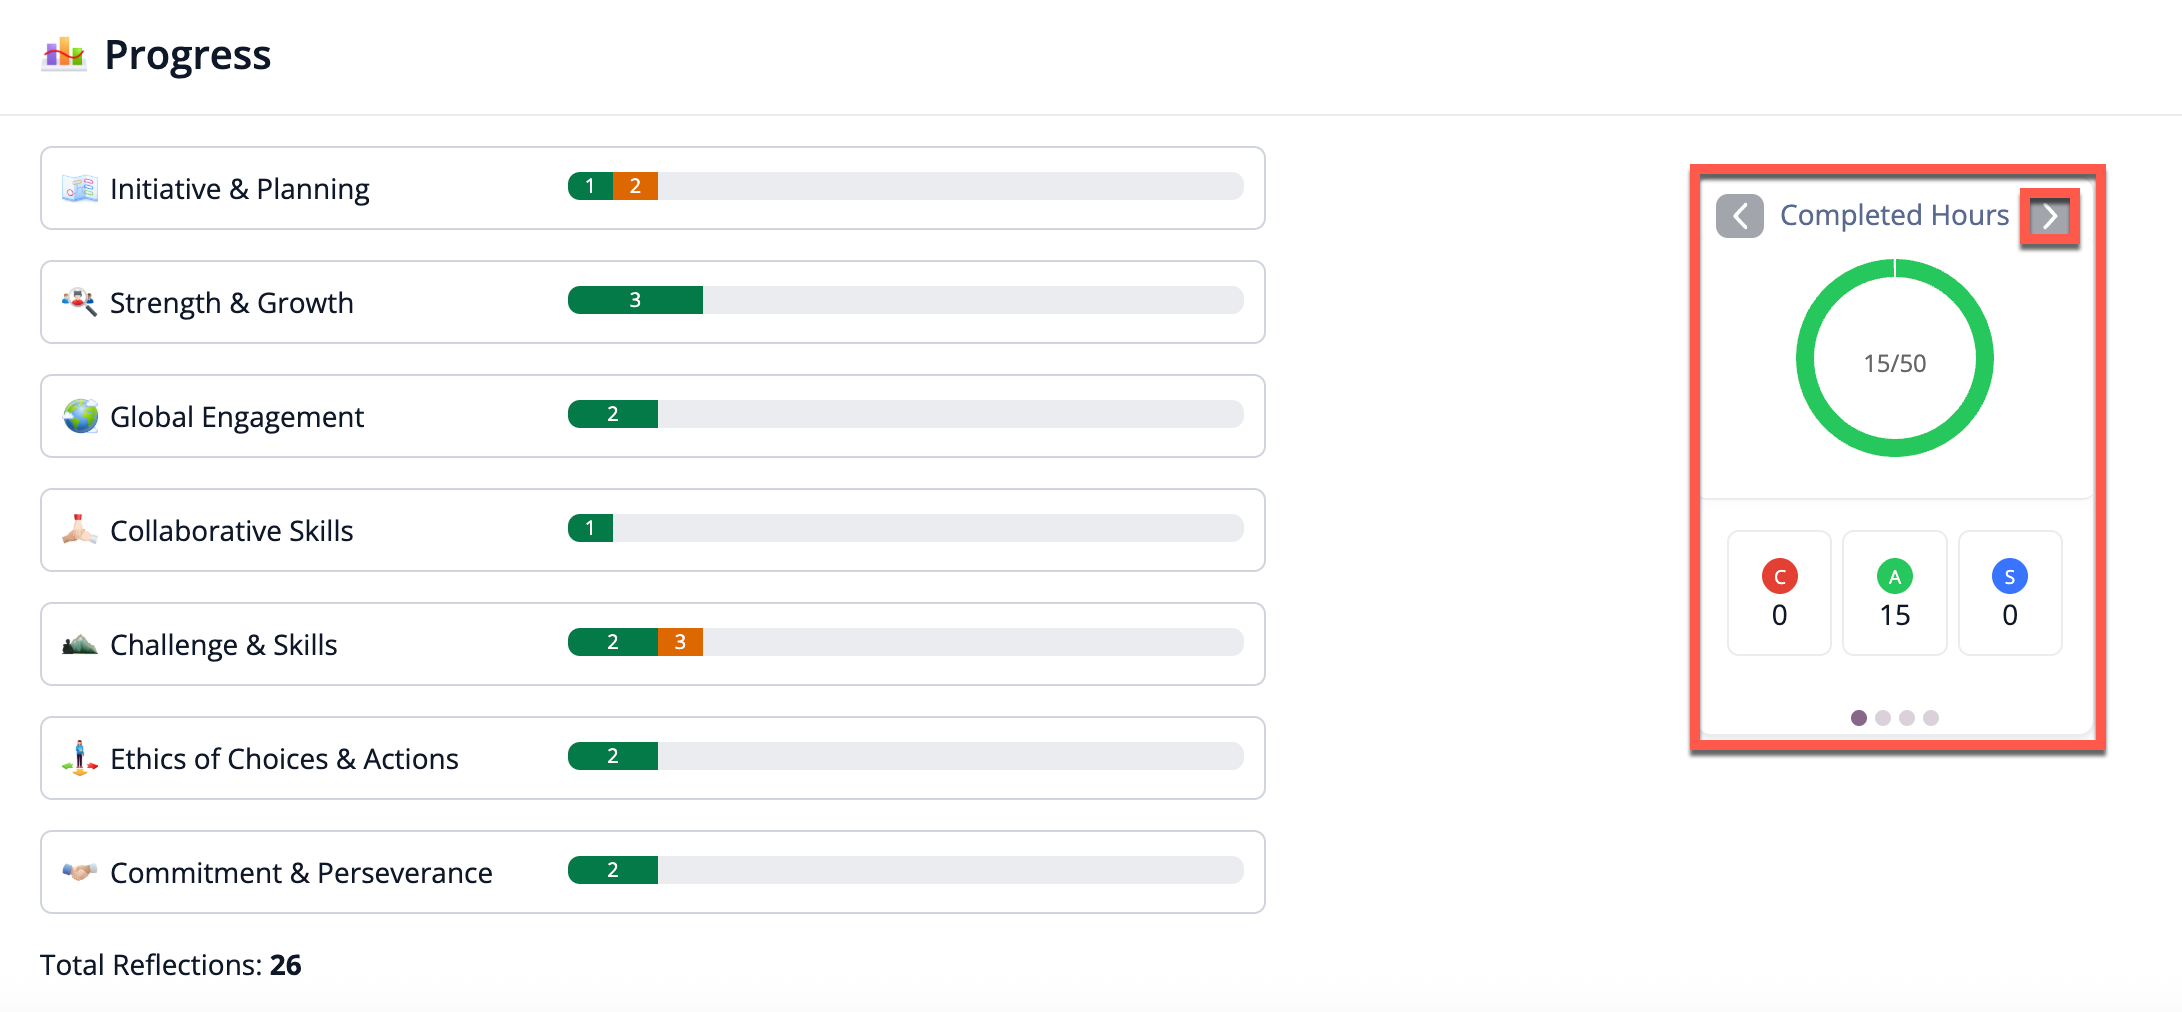Jump to the fourth carousel dot
The height and width of the screenshot is (1012, 2182).
click(1931, 718)
